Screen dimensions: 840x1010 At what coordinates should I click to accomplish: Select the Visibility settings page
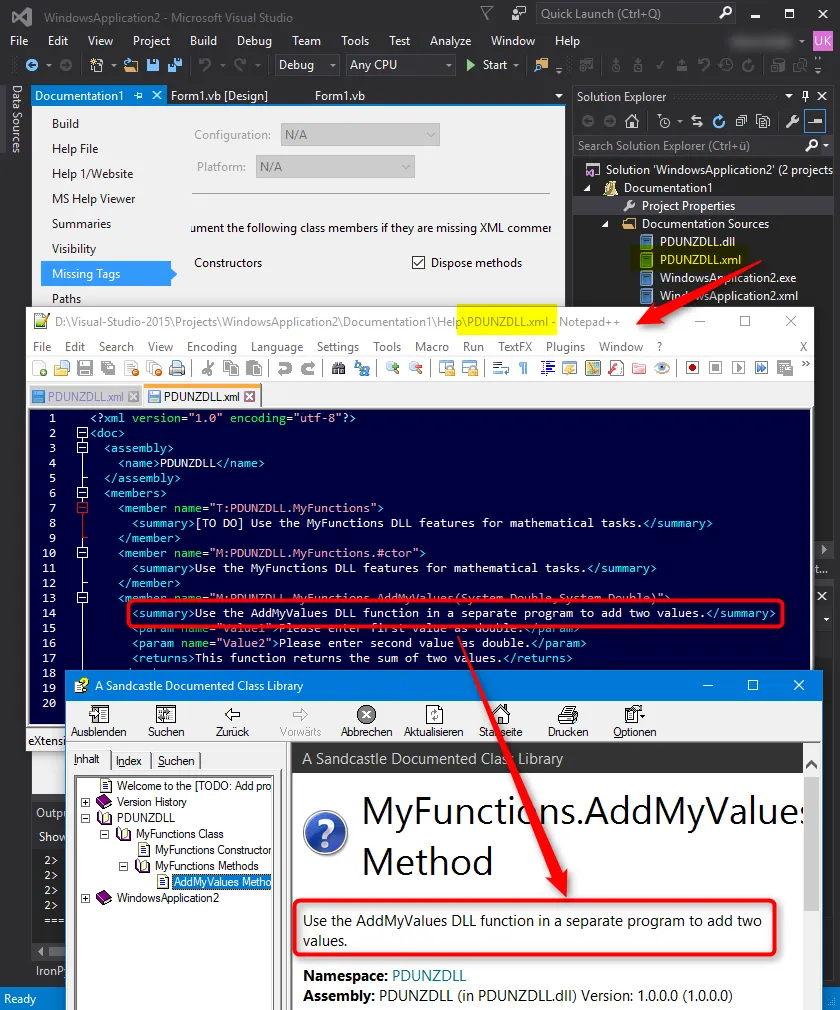pos(73,249)
